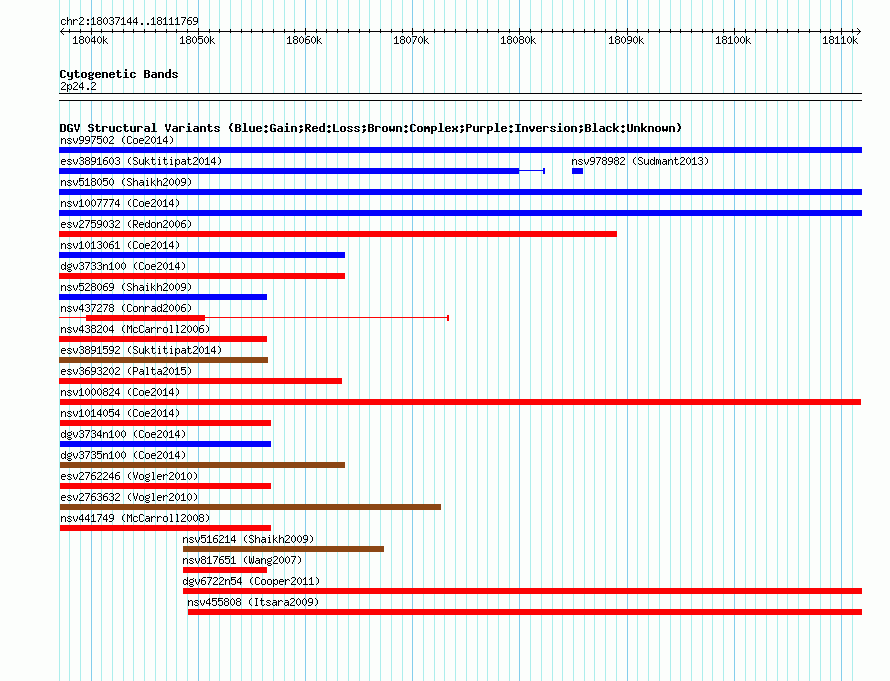Image resolution: width=890 pixels, height=681 pixels.
Task: Click the brown esv2763632 variant bar
Action: pos(250,507)
